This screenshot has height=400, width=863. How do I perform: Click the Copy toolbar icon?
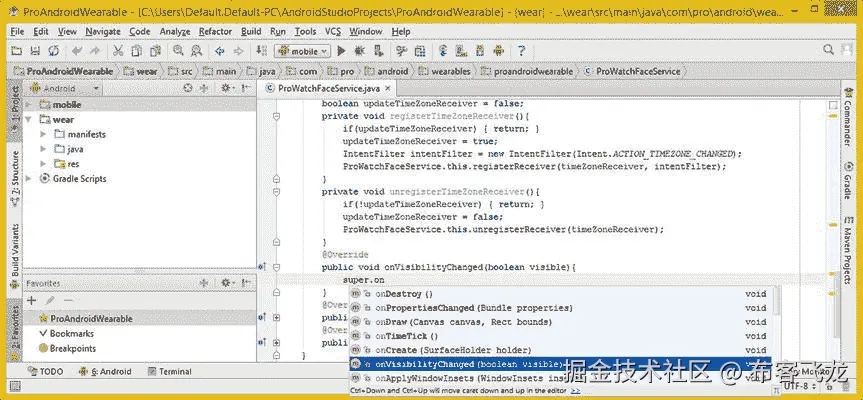point(136,51)
